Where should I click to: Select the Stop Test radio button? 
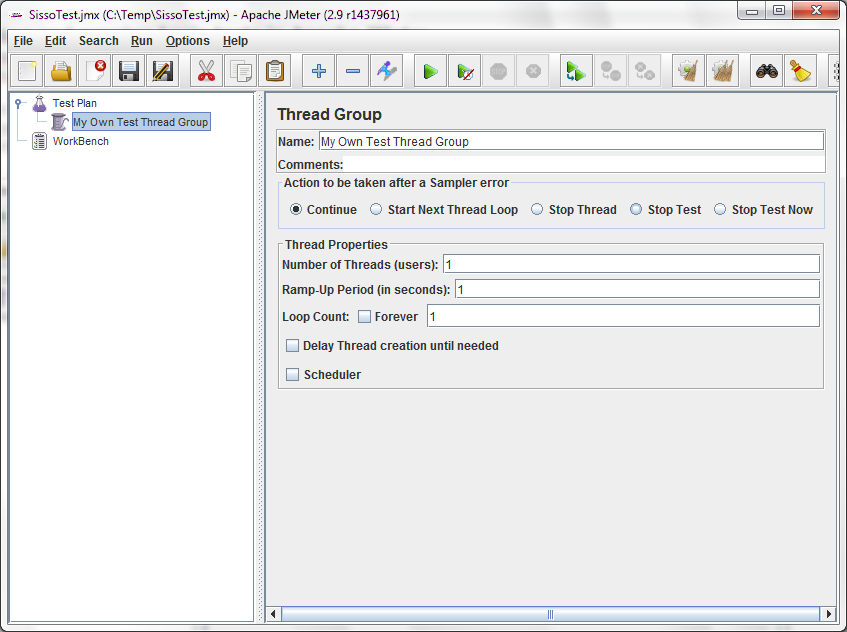pyautogui.click(x=636, y=209)
